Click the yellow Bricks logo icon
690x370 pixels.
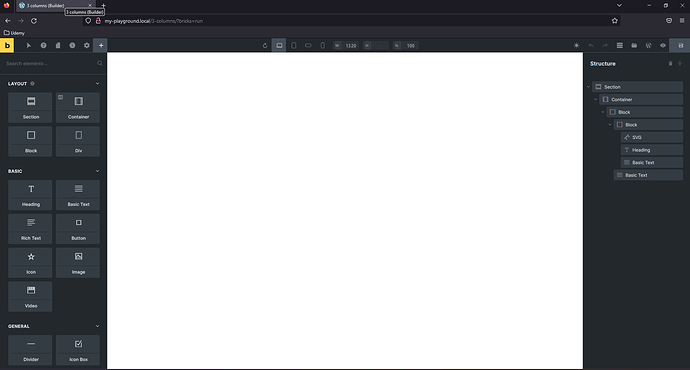click(x=7, y=45)
